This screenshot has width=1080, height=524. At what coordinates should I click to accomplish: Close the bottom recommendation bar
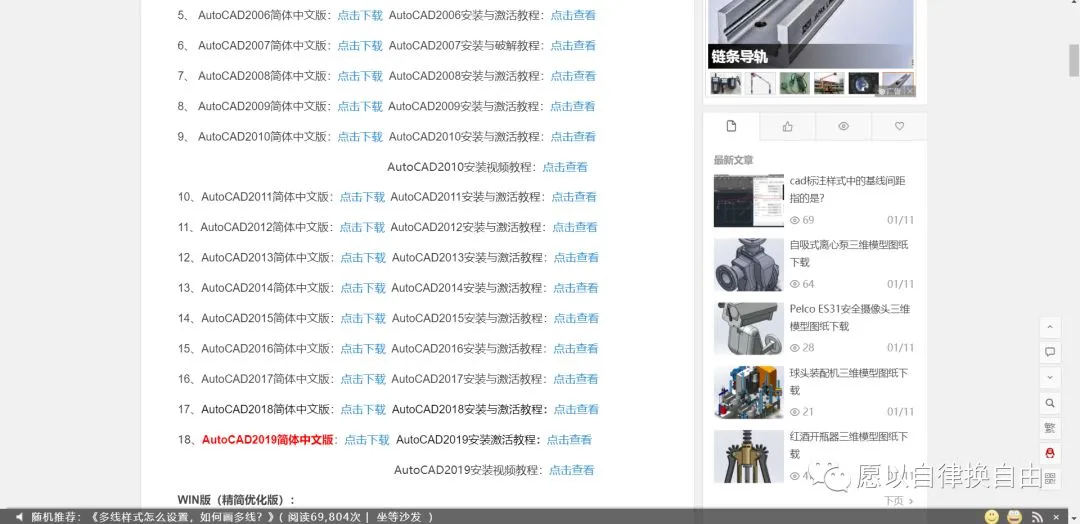(1057, 516)
